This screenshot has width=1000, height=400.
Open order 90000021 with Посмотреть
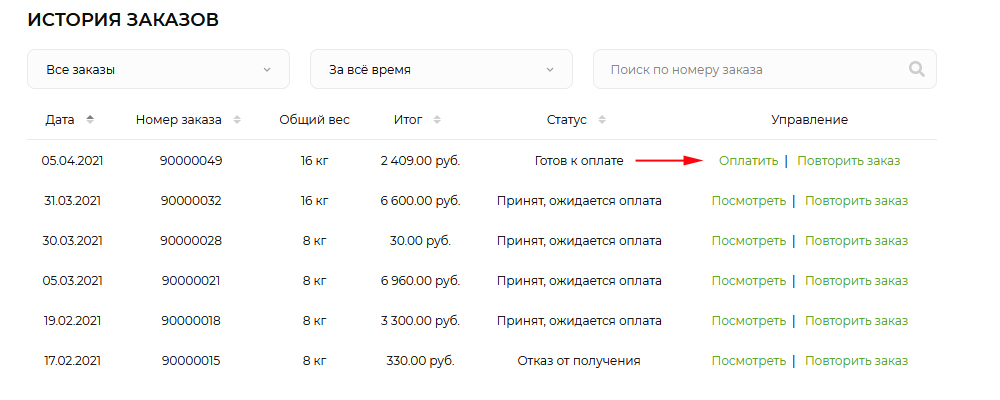(x=748, y=280)
